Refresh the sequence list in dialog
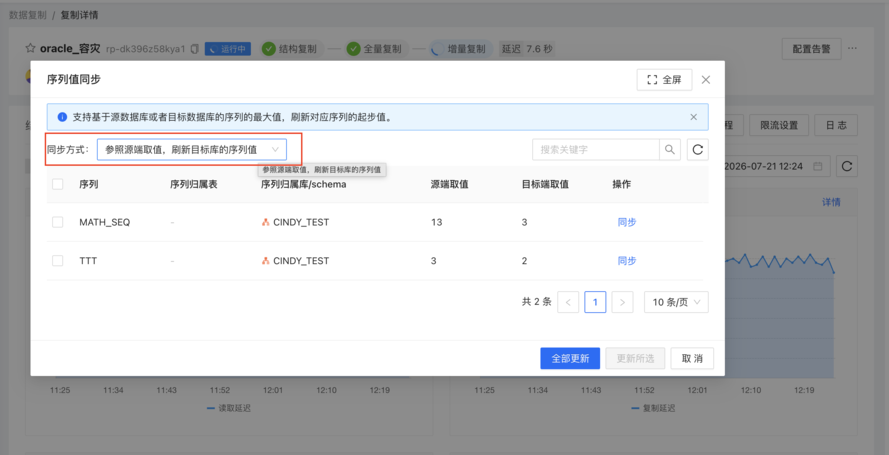 (698, 150)
